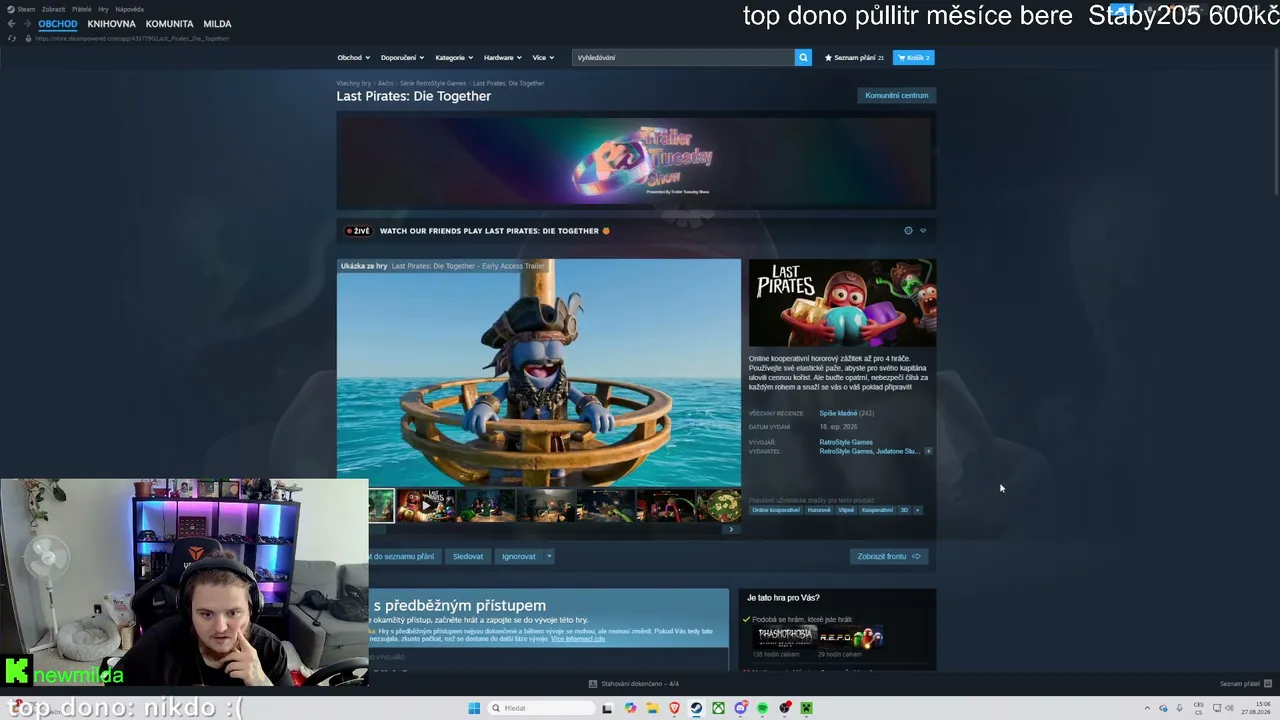
Task: Play the main trailer video preview
Action: (x=539, y=373)
